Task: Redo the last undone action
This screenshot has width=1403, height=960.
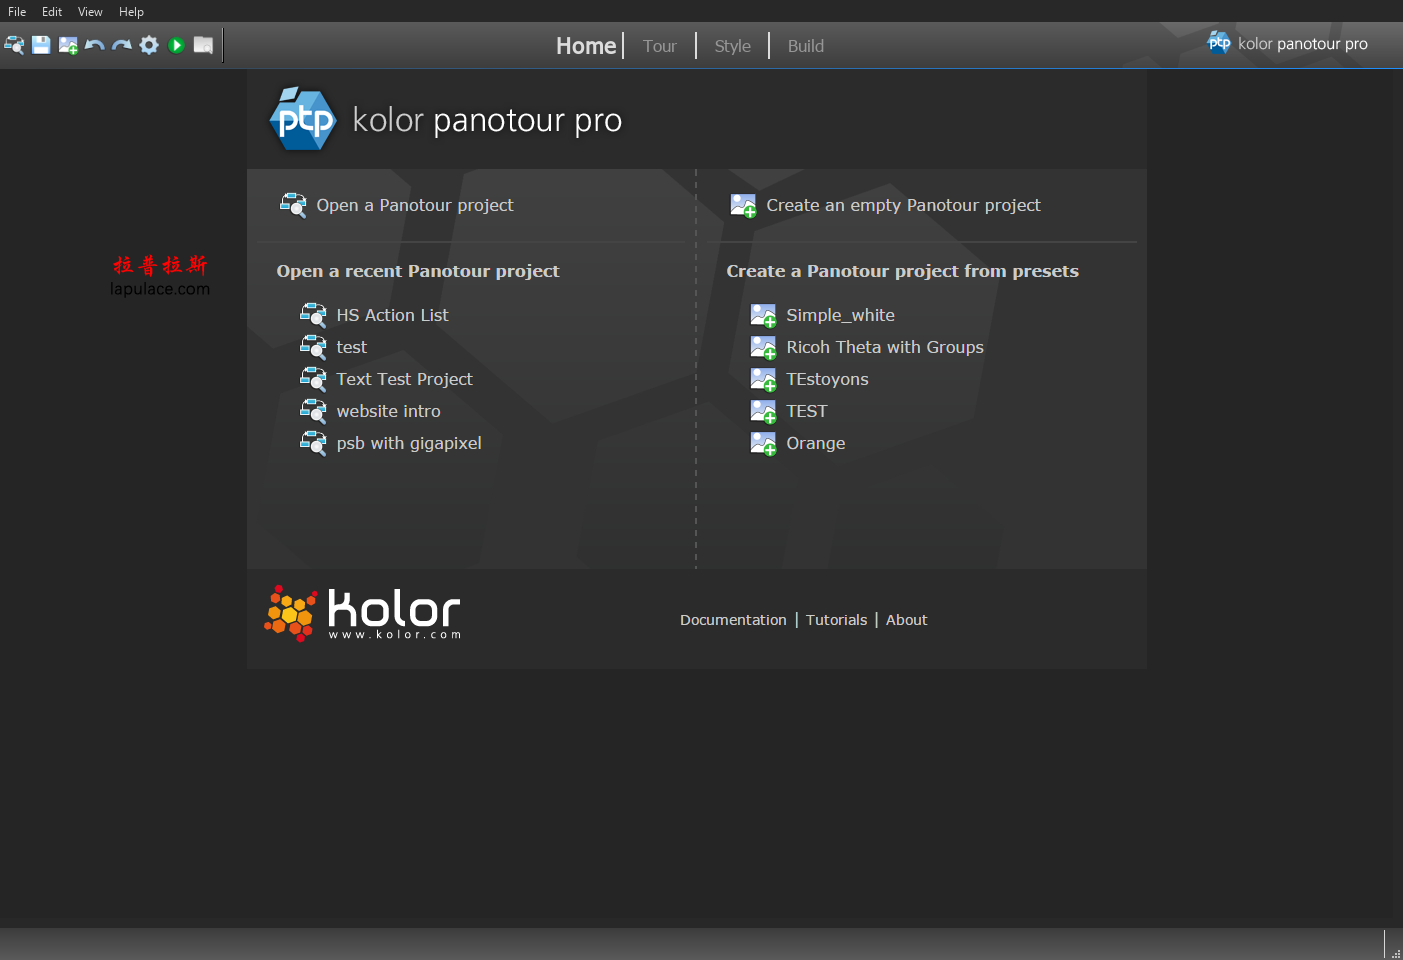Action: pos(121,45)
